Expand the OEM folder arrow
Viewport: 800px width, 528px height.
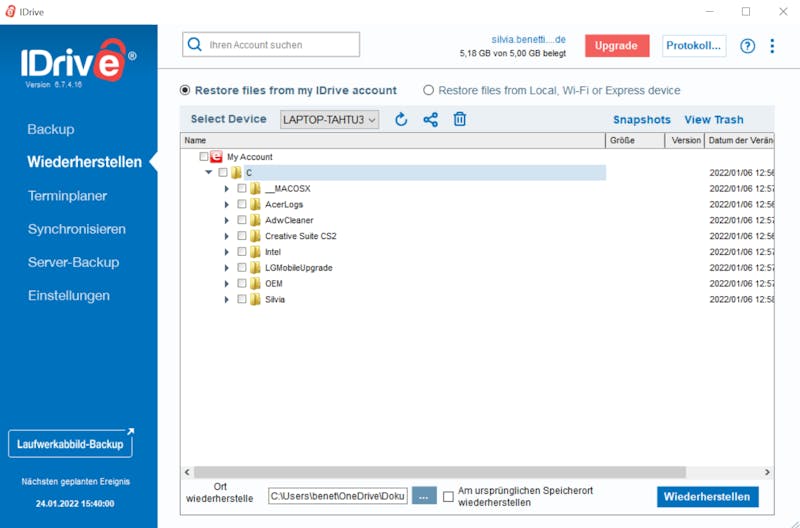click(227, 284)
